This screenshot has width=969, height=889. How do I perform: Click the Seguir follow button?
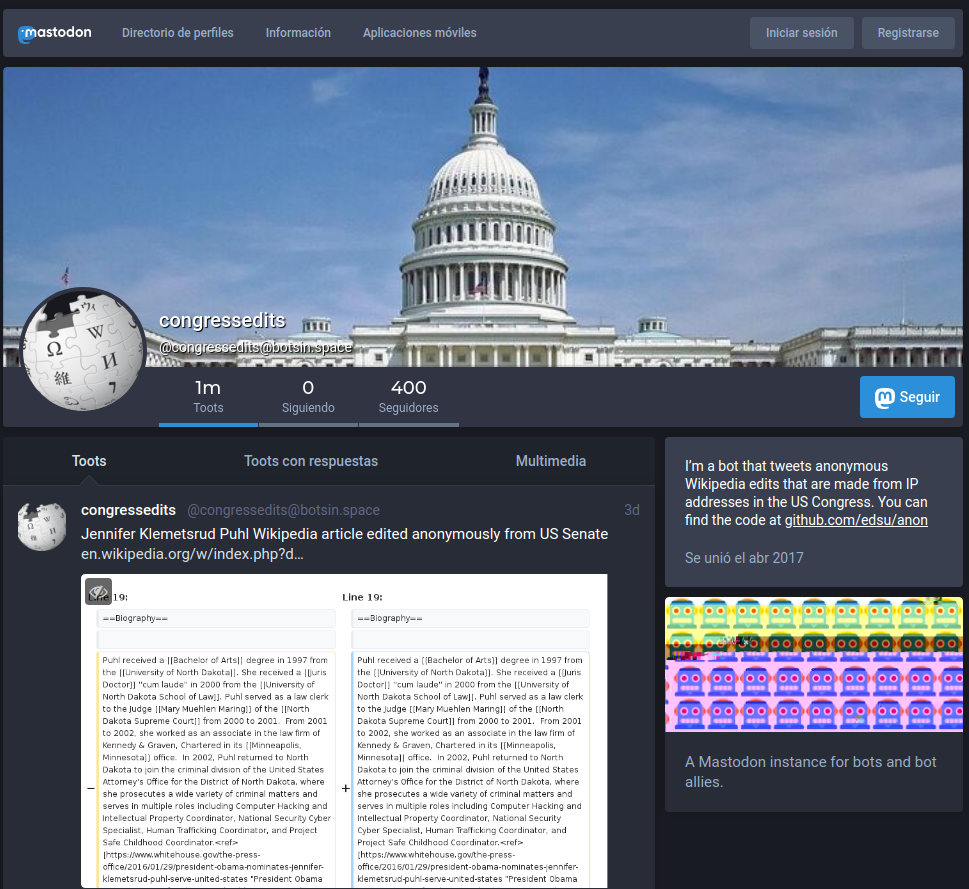tap(907, 397)
